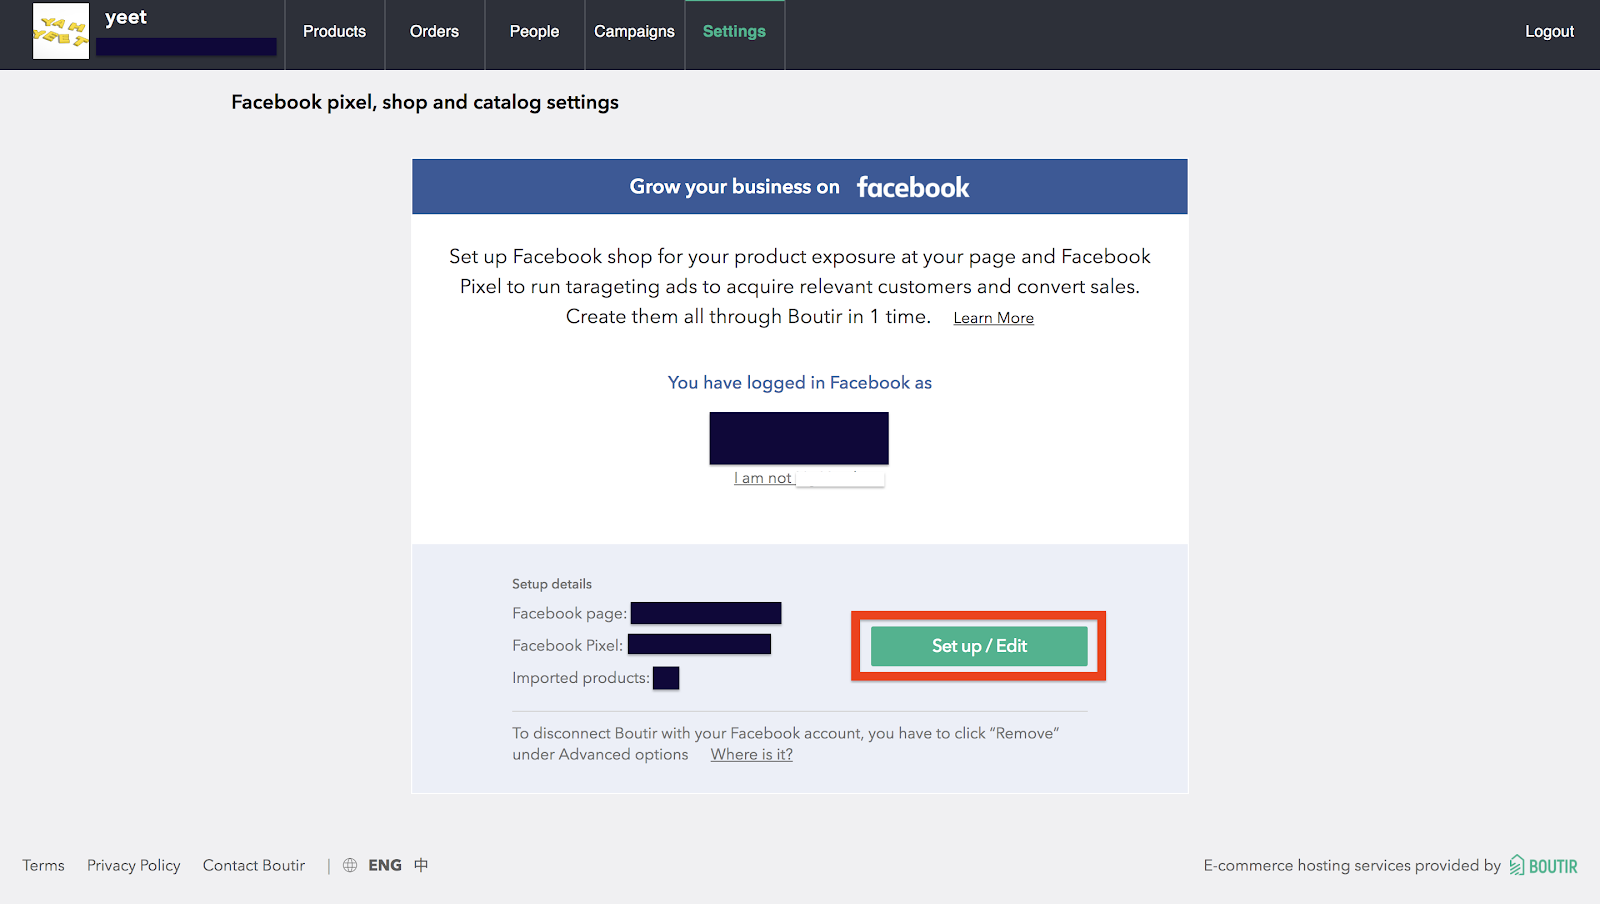Select ENG language option
The width and height of the screenshot is (1600, 904).
tap(385, 866)
